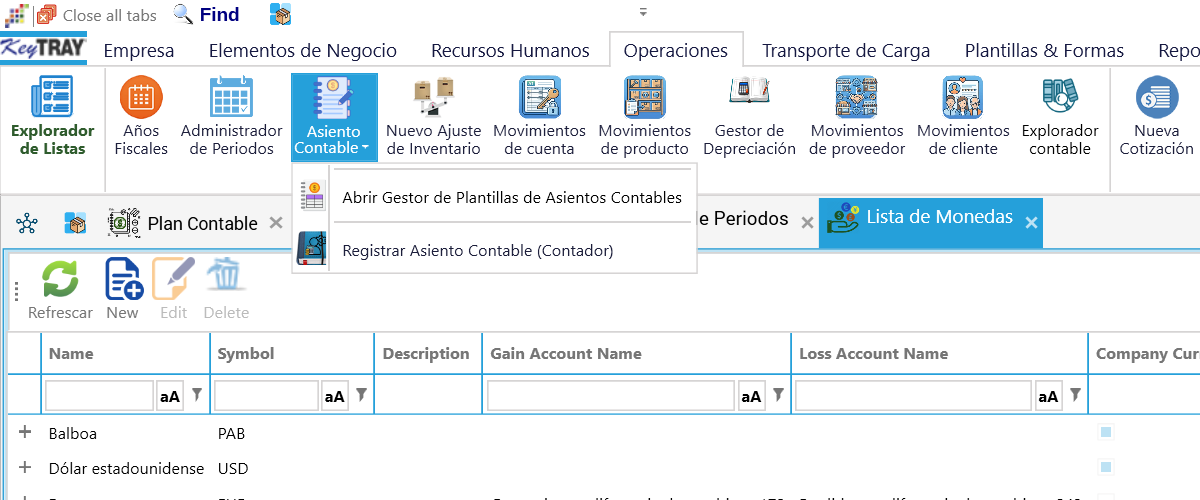The image size is (1200, 500).
Task: Sort by Loss Account Name header
Action: 939,354
